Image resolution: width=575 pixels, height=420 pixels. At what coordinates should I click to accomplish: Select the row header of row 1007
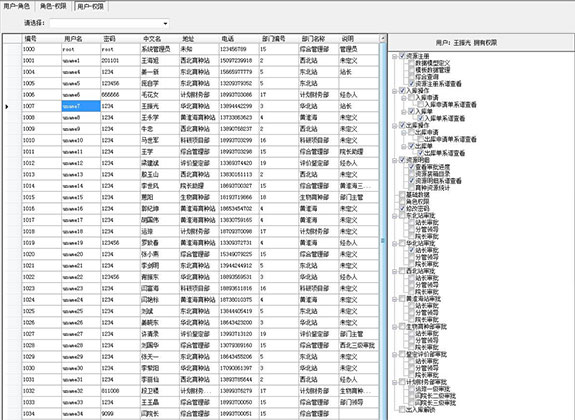[x=12, y=106]
